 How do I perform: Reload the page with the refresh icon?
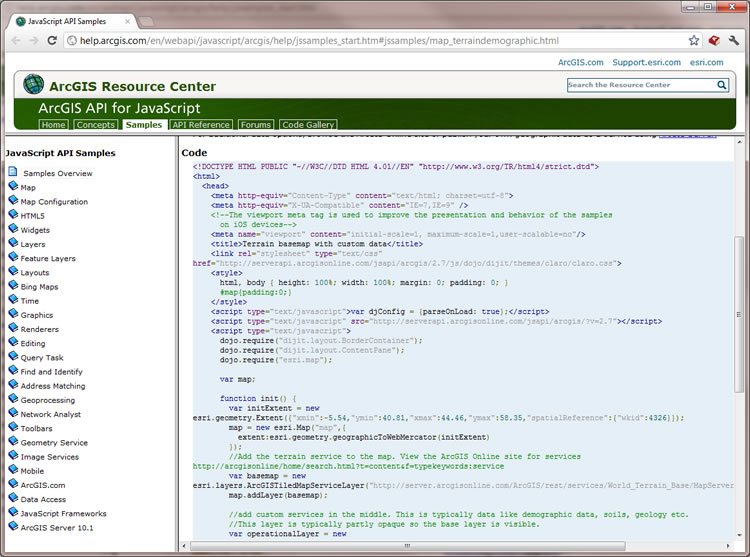52,41
